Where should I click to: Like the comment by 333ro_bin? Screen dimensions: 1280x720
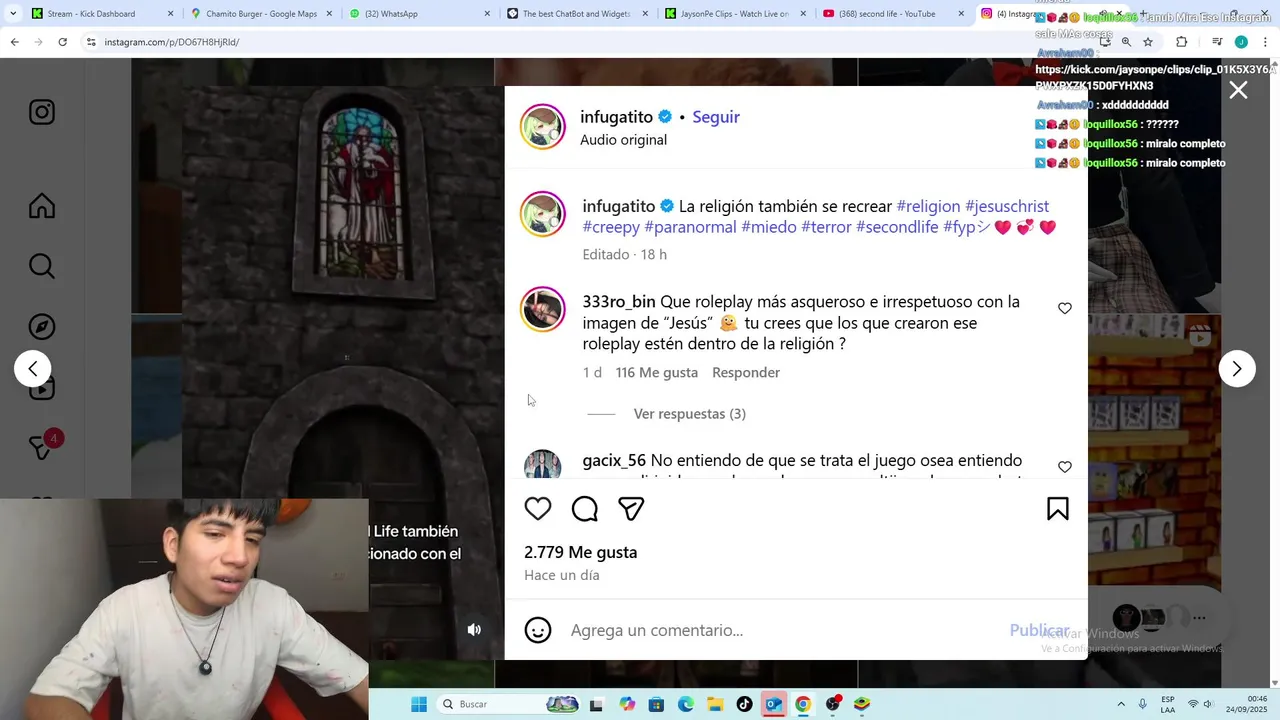coord(1065,308)
